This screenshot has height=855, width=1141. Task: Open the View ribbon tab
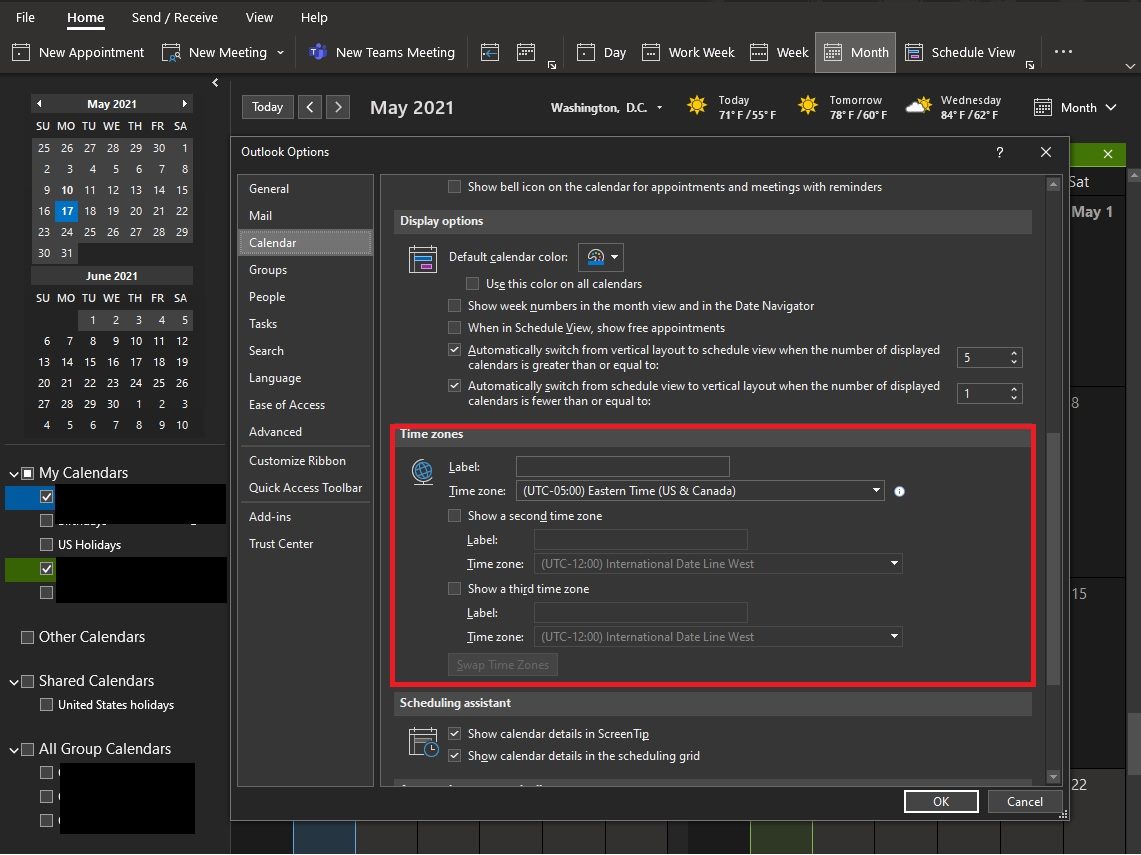point(259,17)
